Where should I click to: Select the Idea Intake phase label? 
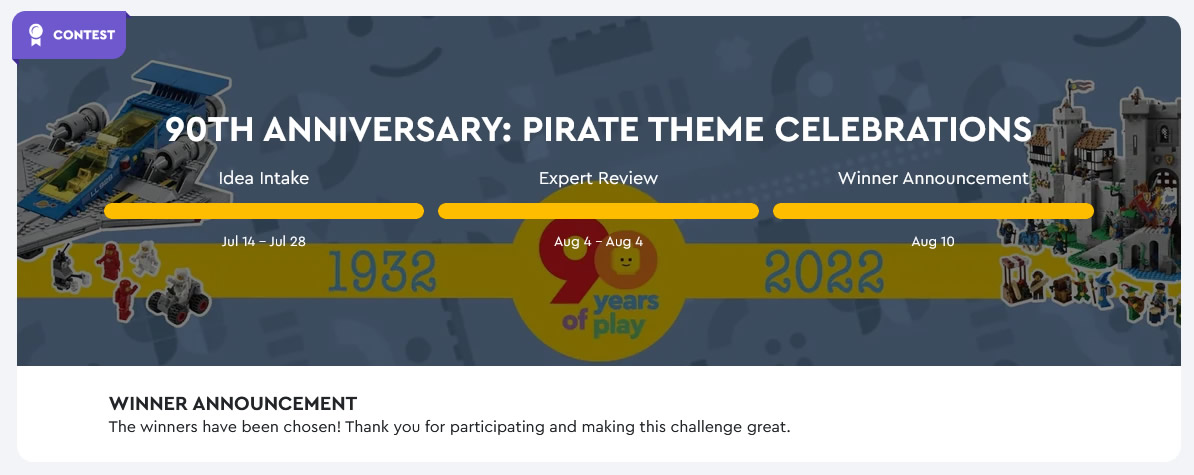pyautogui.click(x=263, y=178)
